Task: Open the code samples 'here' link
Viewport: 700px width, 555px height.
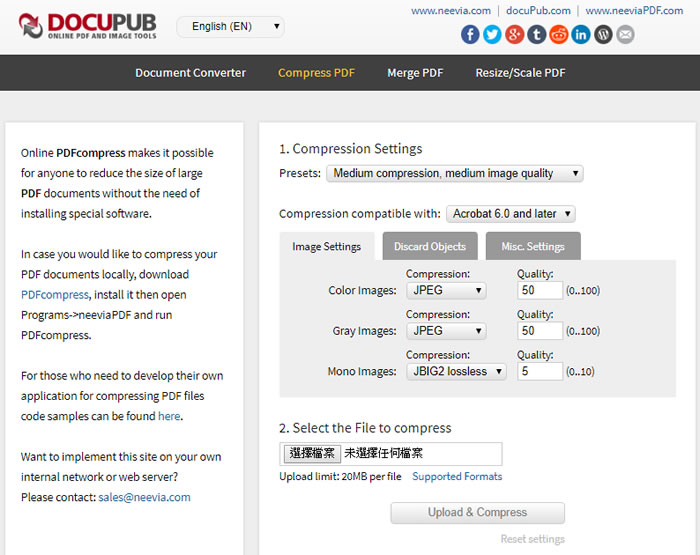Action: 169,416
